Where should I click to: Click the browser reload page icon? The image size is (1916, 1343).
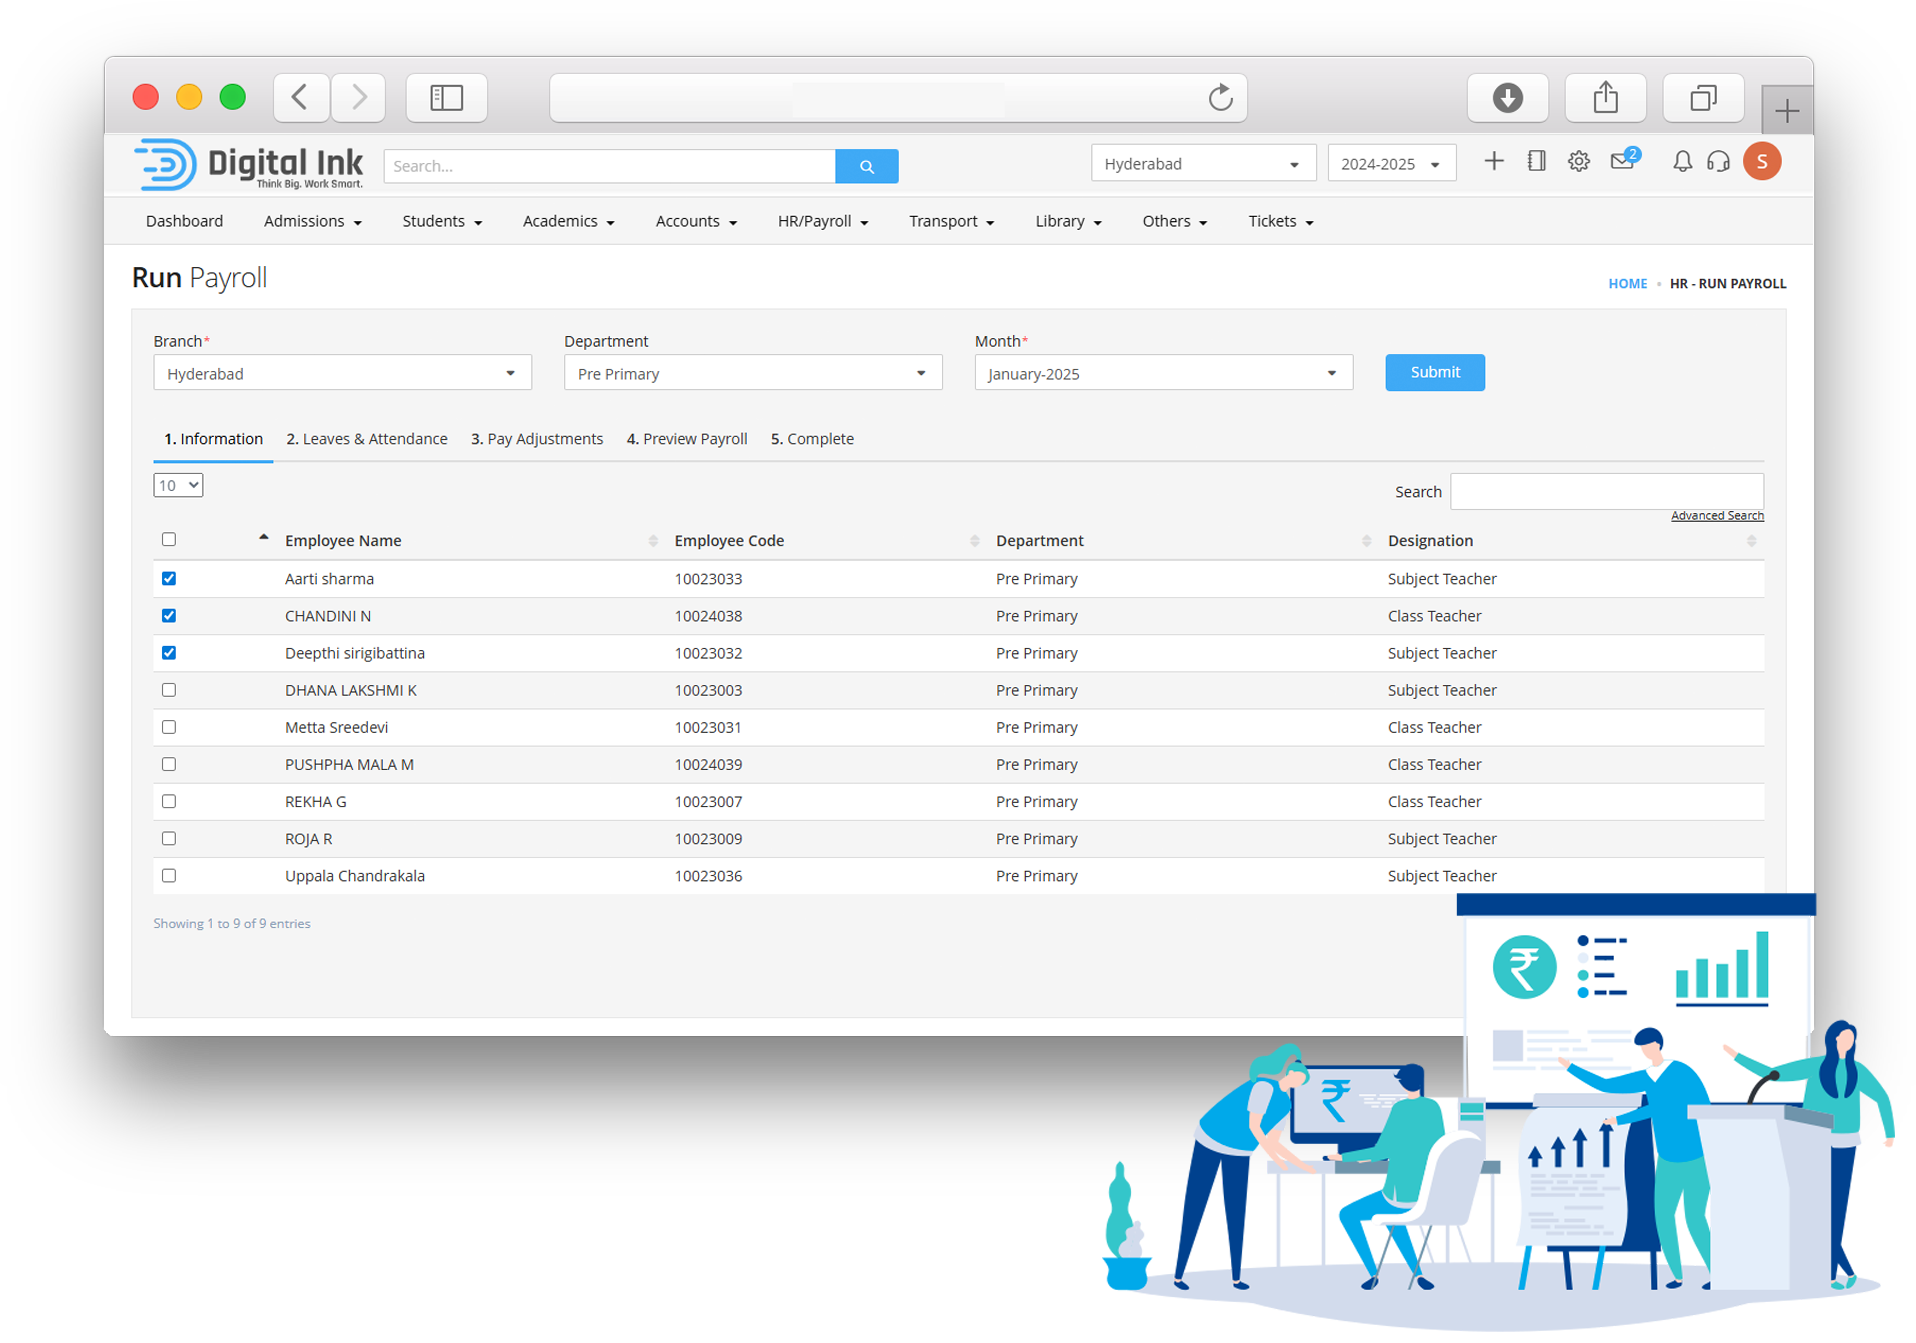point(1220,98)
